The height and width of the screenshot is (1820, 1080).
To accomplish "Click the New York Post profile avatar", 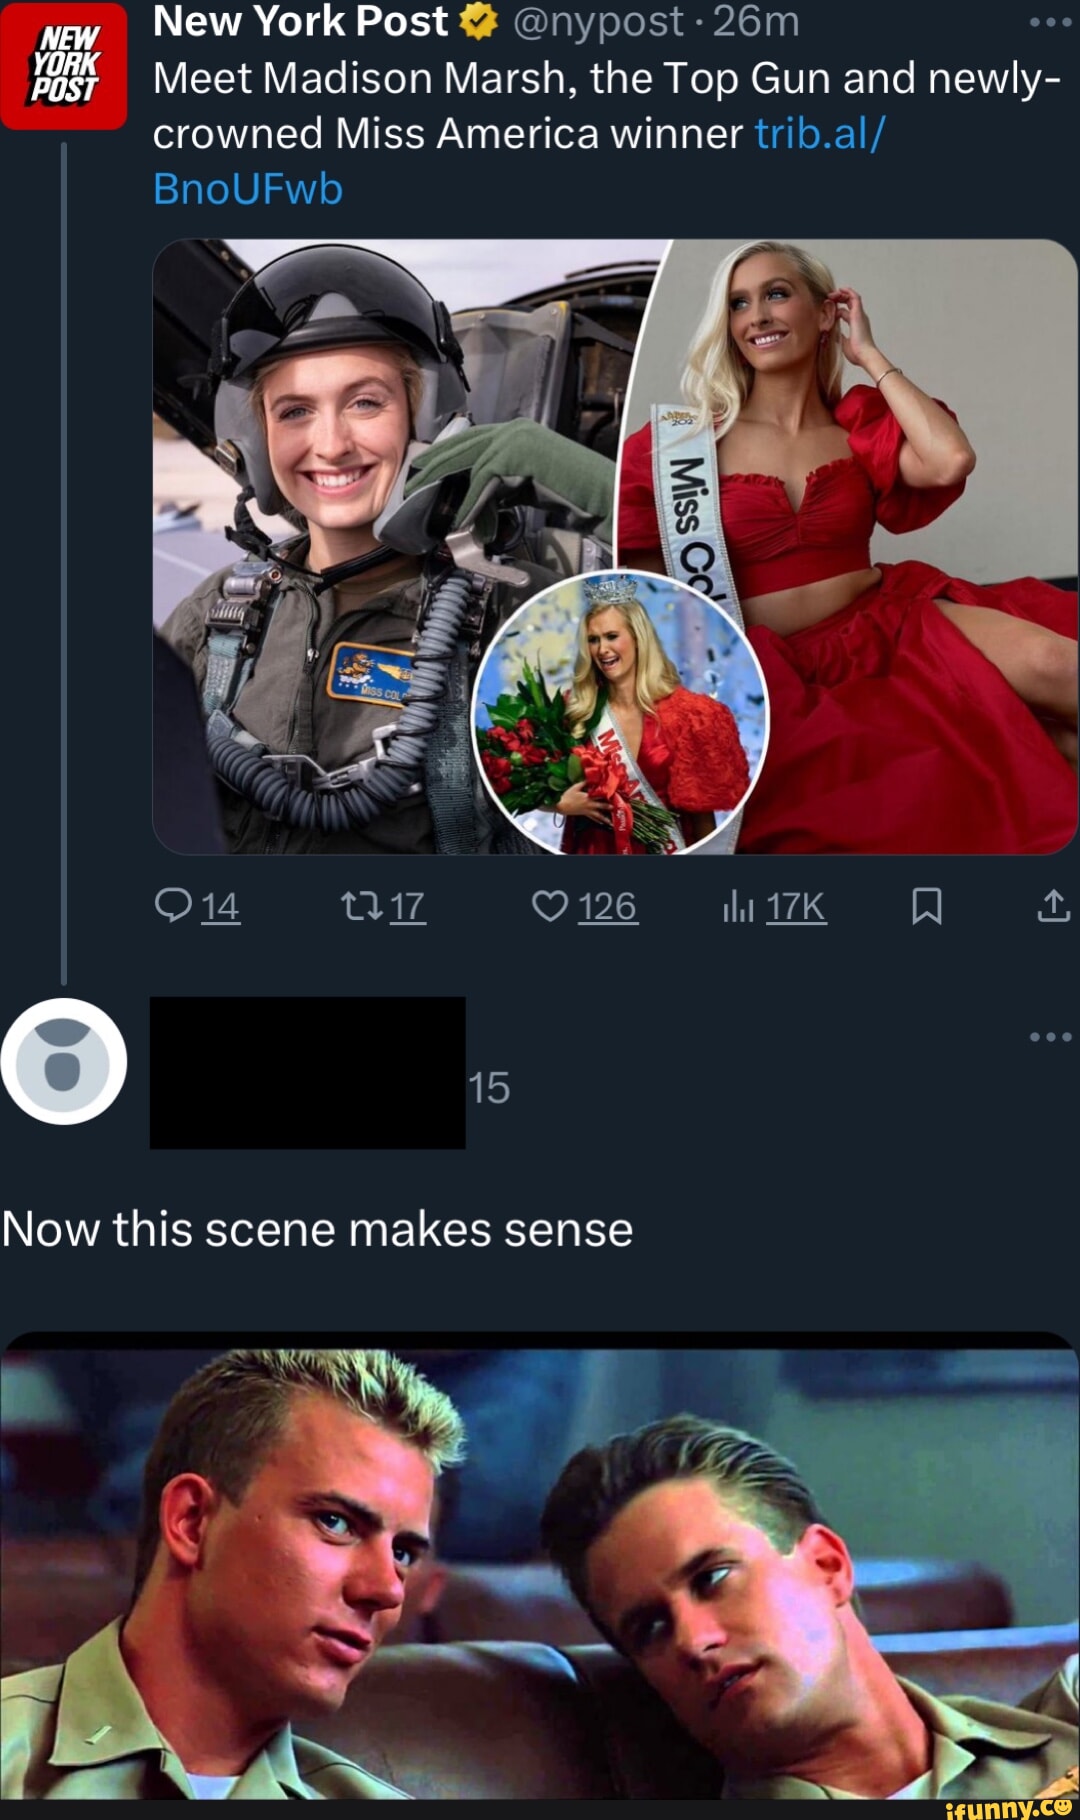I will coord(63,67).
